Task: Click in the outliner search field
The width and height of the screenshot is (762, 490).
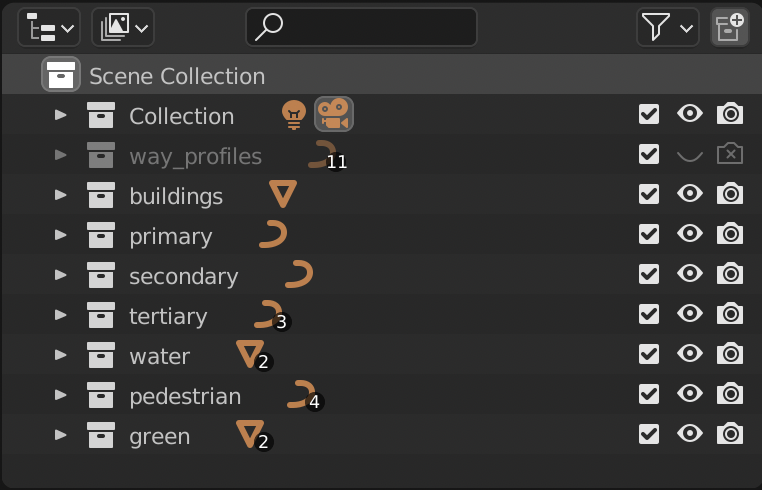Action: [362, 27]
